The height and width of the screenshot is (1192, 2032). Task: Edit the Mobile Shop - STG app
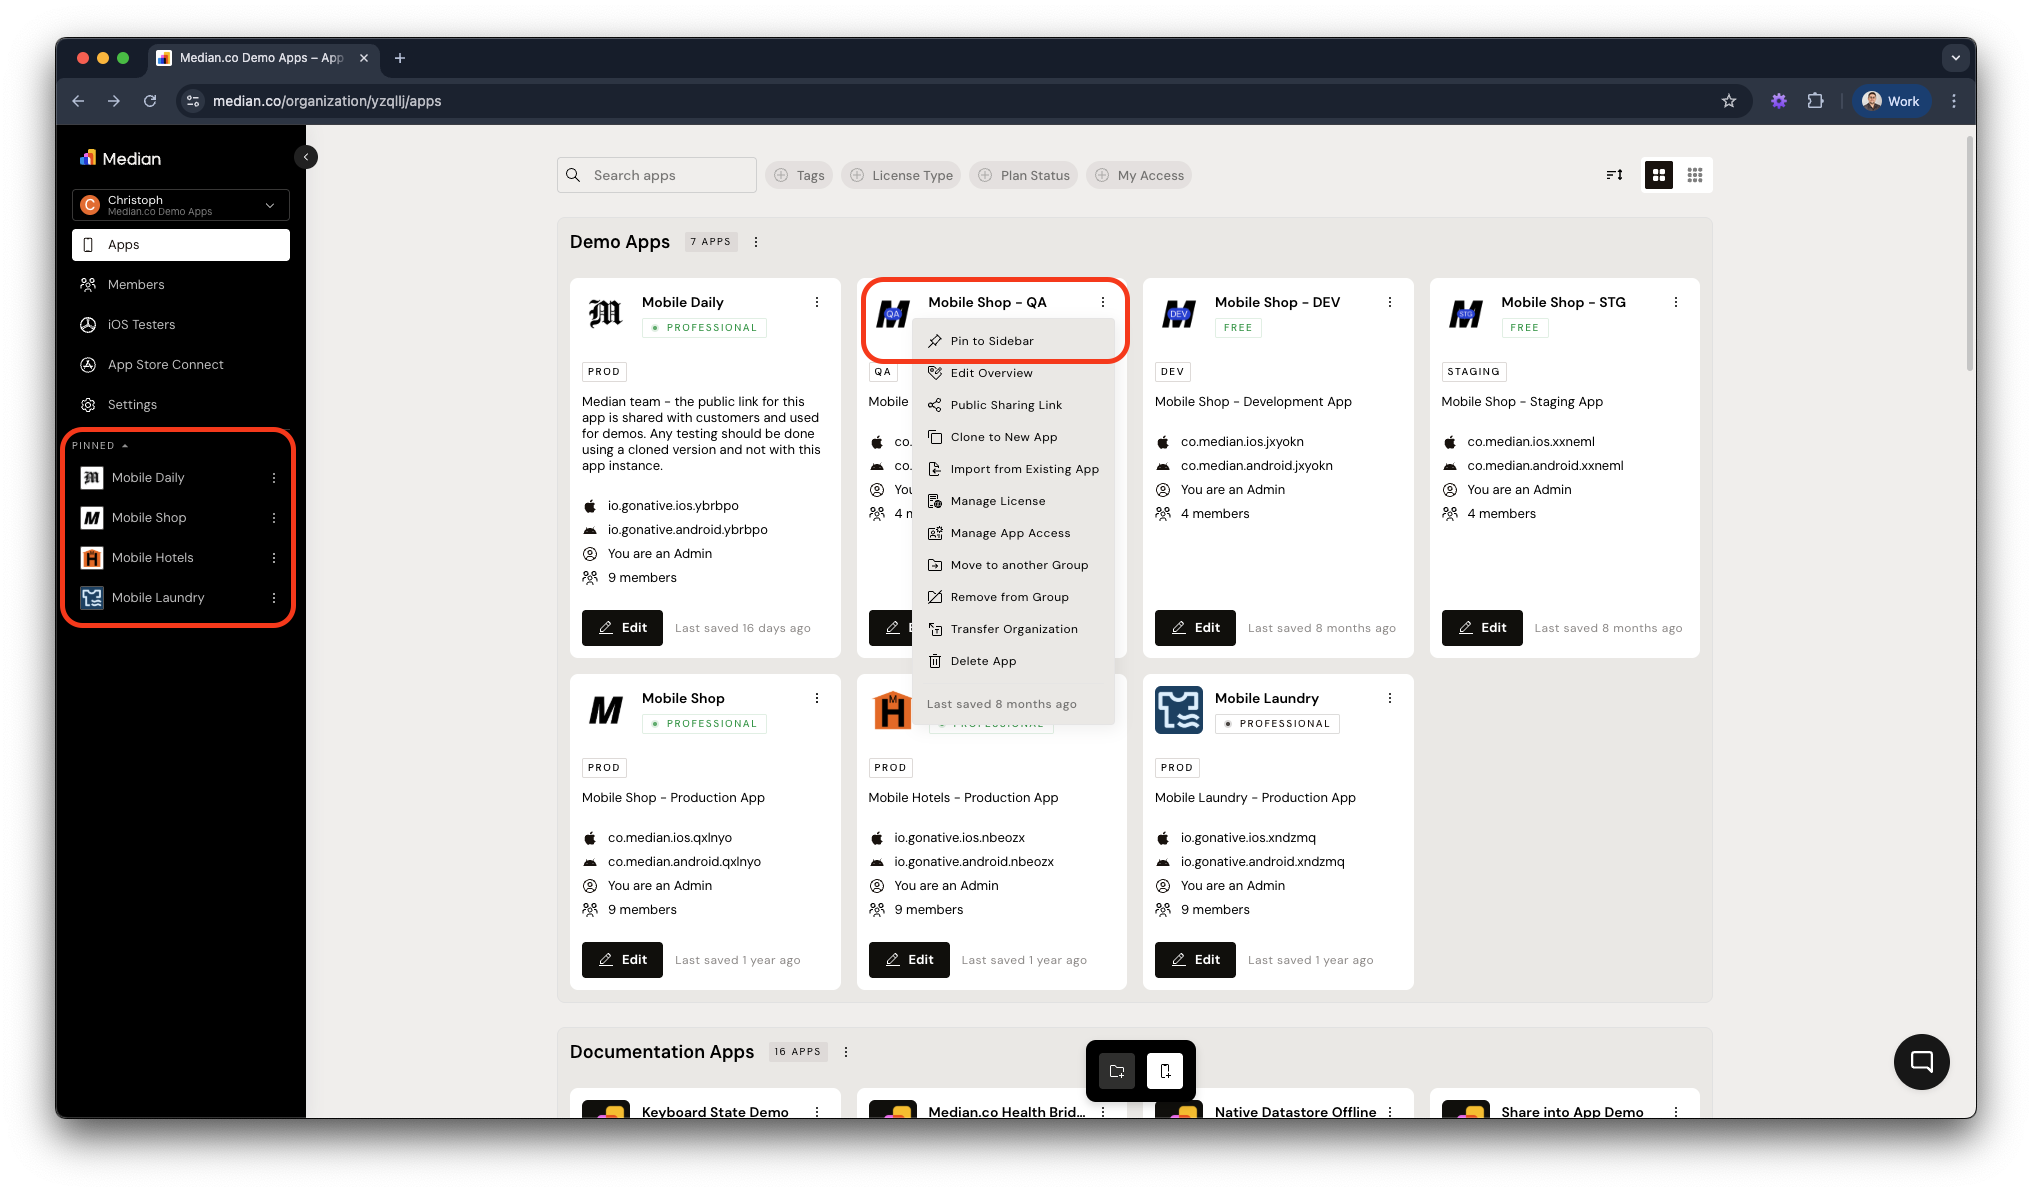[x=1482, y=628]
